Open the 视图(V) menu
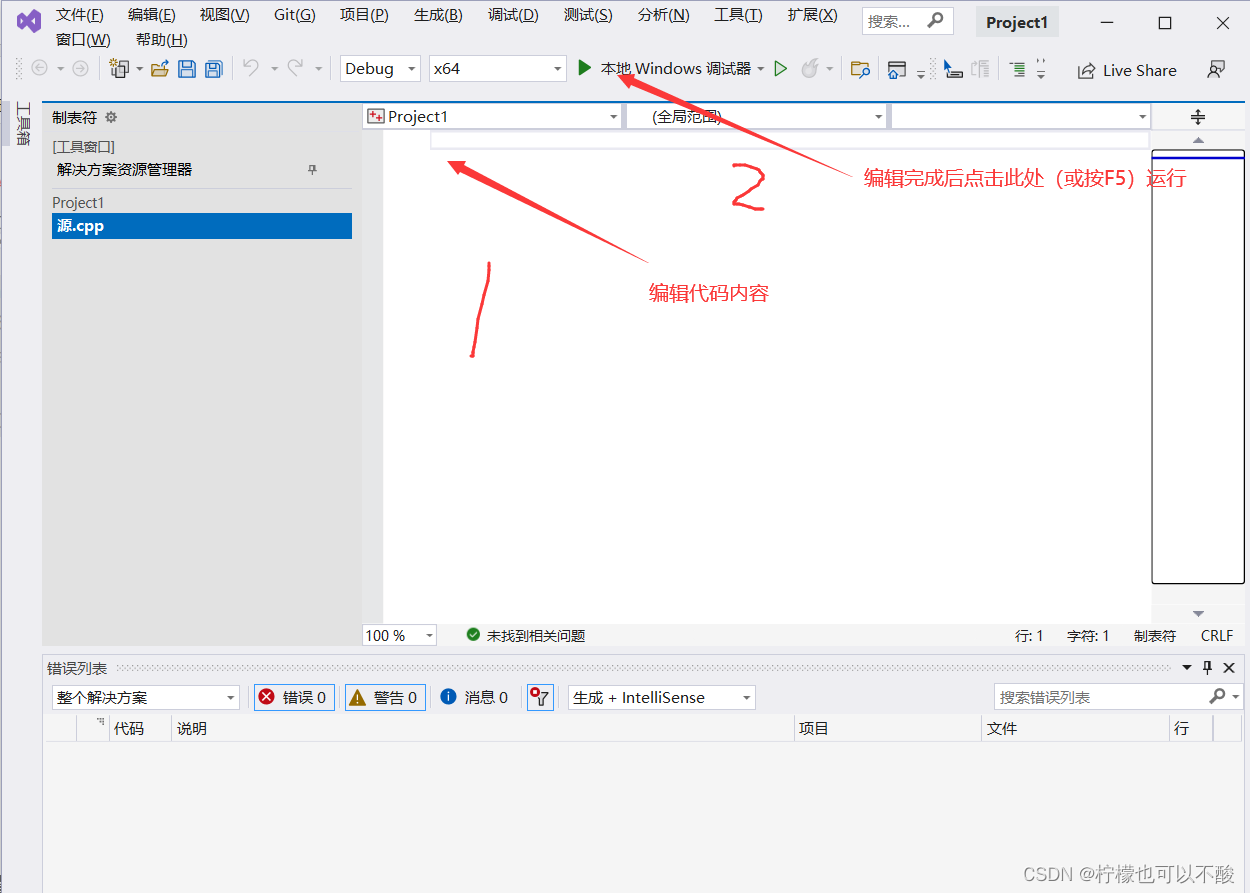The width and height of the screenshot is (1250, 893). pos(224,15)
